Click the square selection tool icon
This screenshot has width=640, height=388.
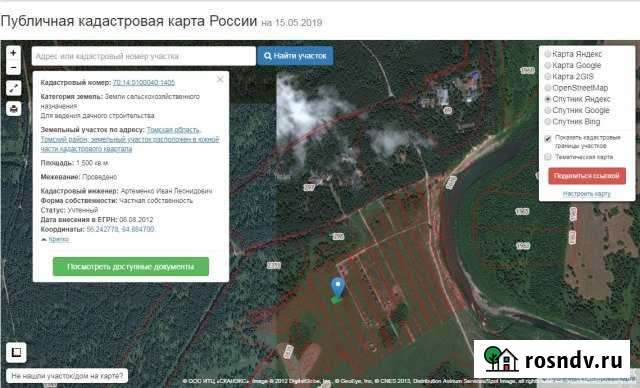[16, 352]
